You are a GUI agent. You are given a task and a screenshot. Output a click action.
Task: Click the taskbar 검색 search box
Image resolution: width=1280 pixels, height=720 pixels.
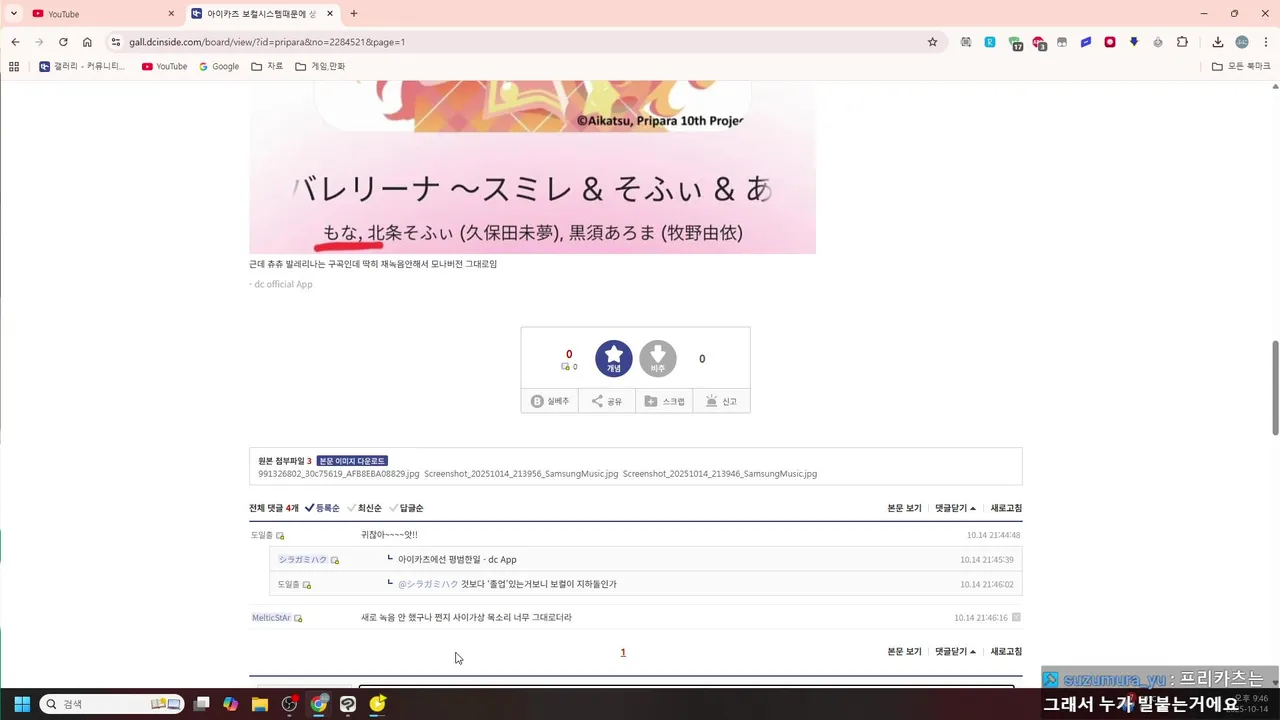point(112,704)
